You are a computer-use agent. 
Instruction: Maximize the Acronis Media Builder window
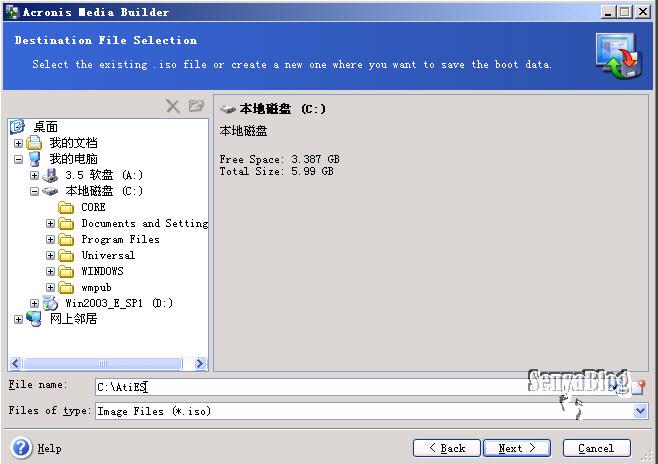point(624,12)
